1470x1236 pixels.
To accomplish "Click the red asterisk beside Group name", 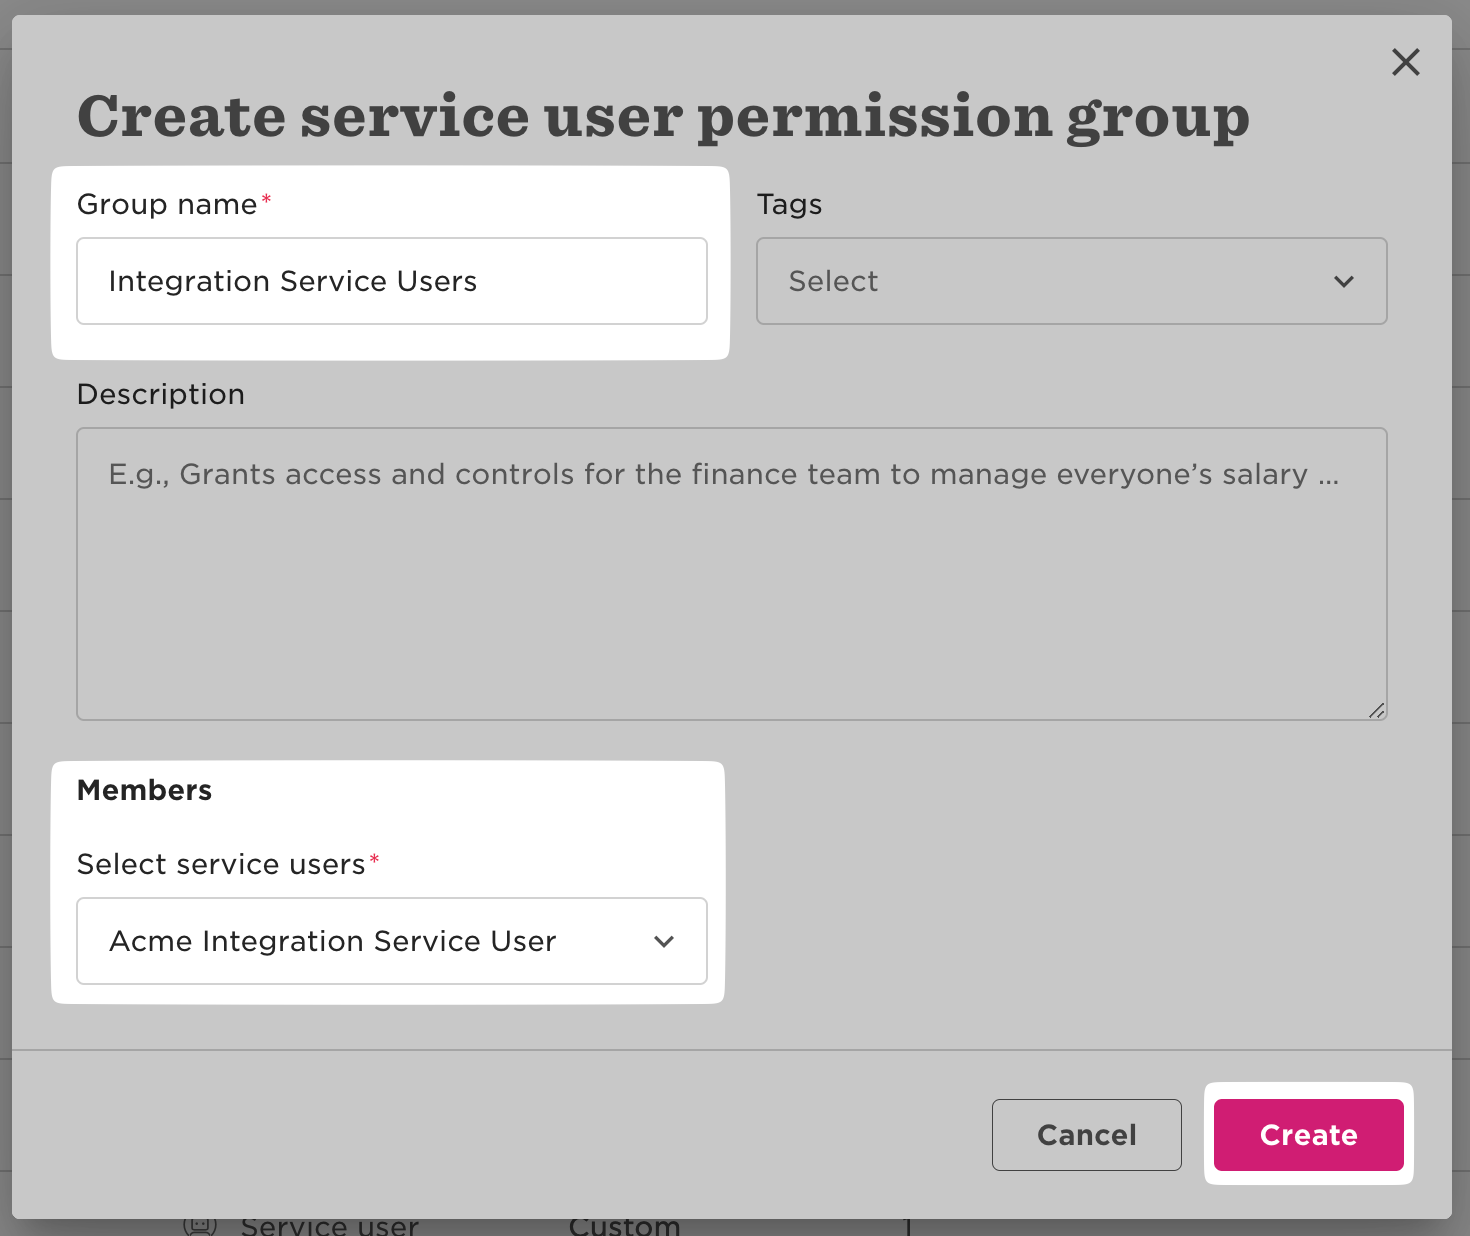I will click(266, 199).
